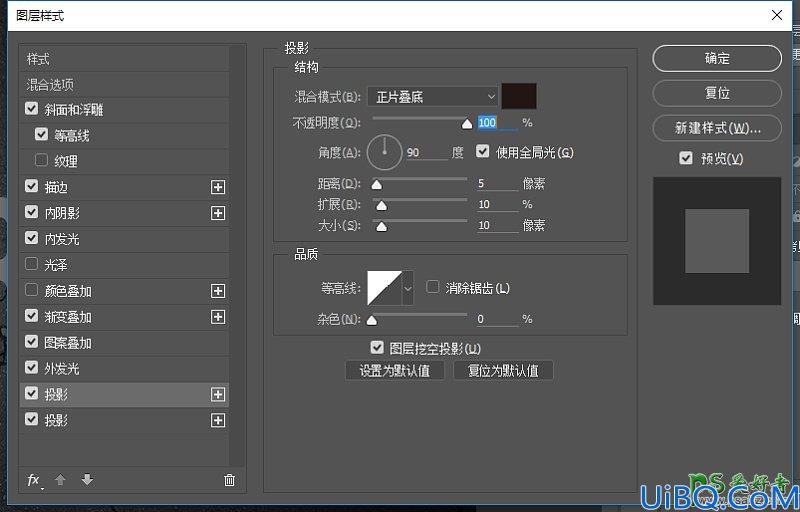The height and width of the screenshot is (512, 800).
Task: Toggle the 预览 checkbox
Action: click(686, 158)
